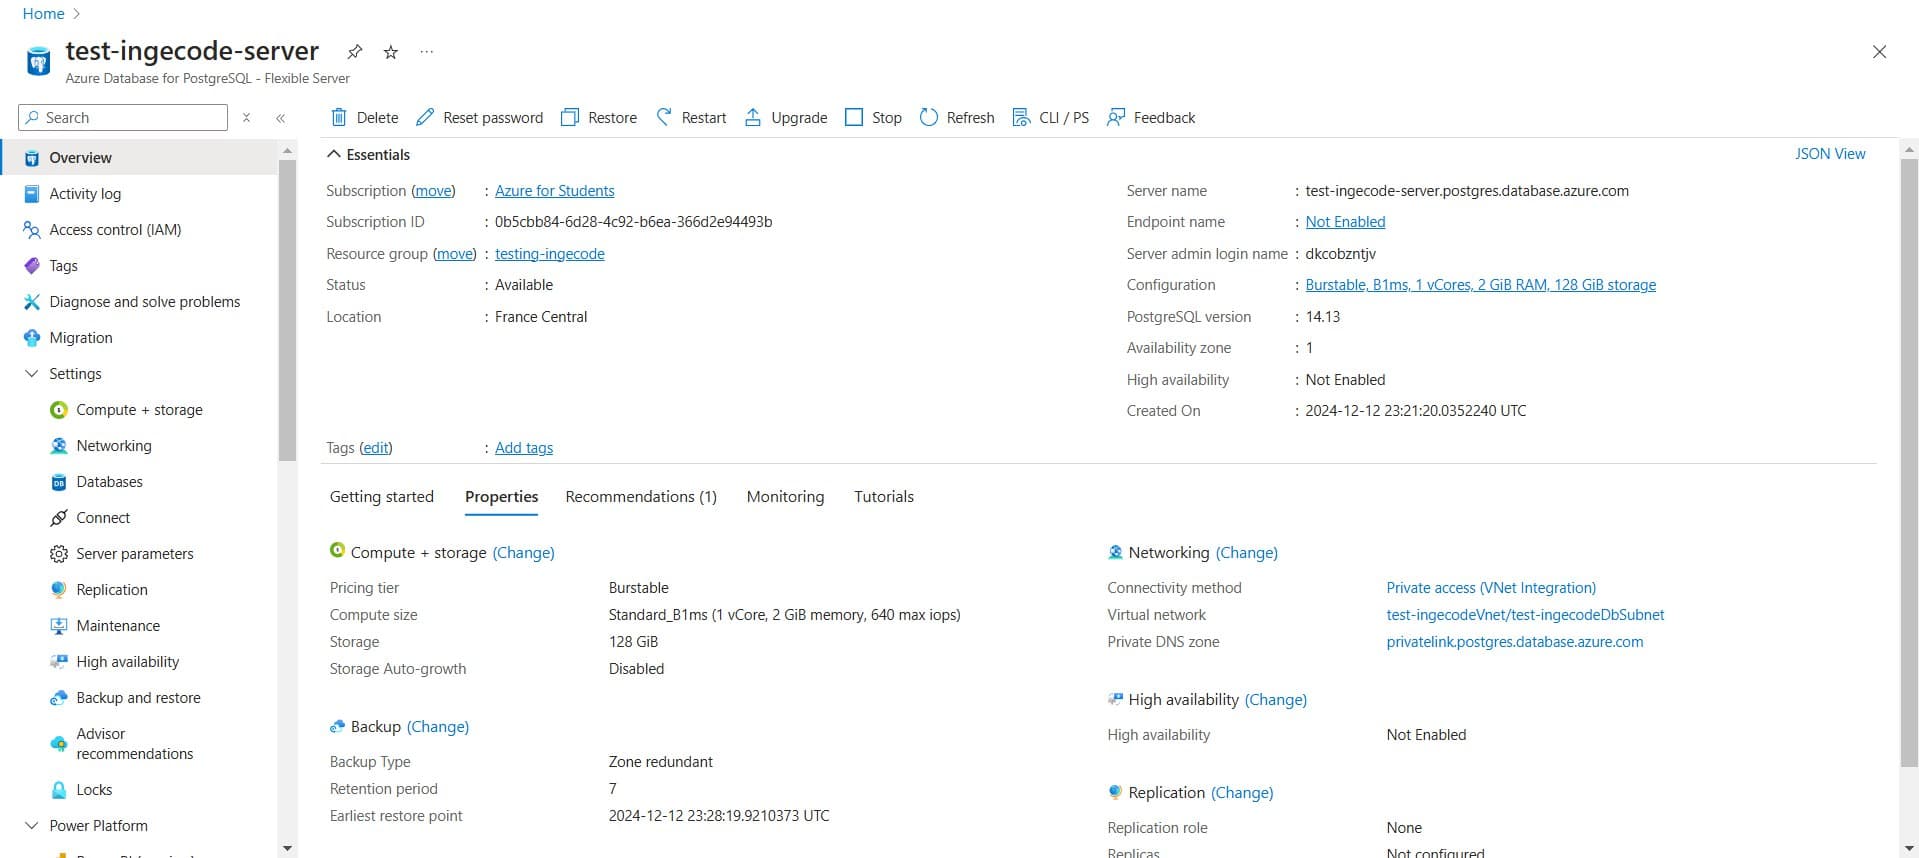Click the Reset password pencil icon

[425, 118]
